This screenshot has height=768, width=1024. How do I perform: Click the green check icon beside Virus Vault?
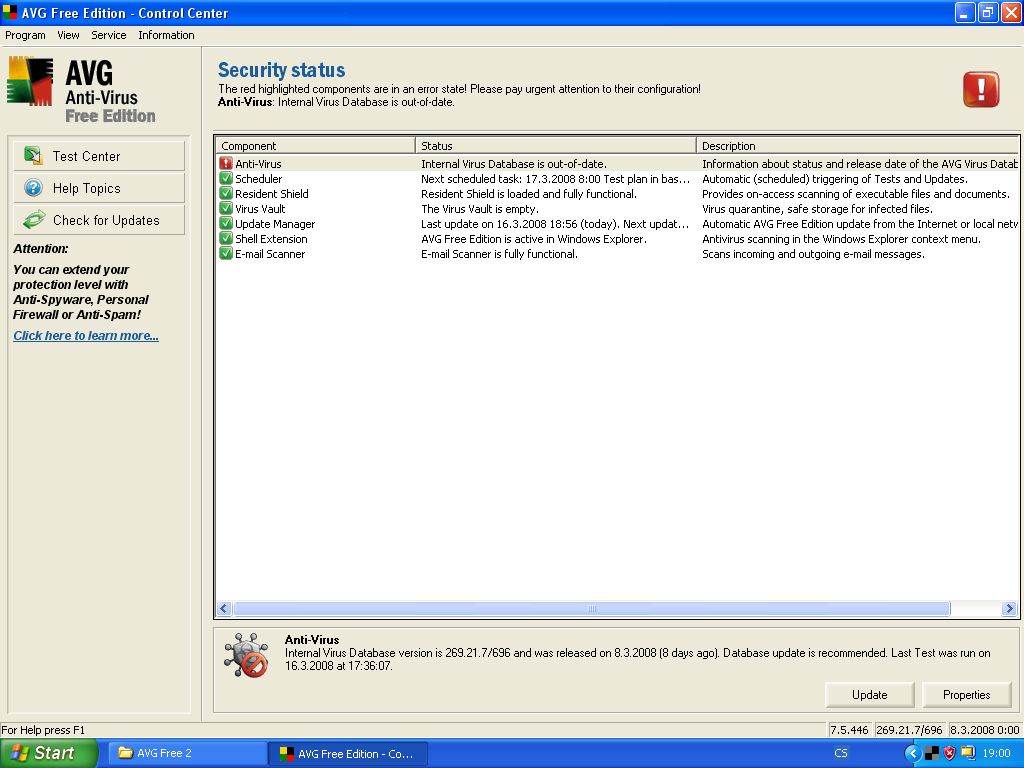coord(226,208)
